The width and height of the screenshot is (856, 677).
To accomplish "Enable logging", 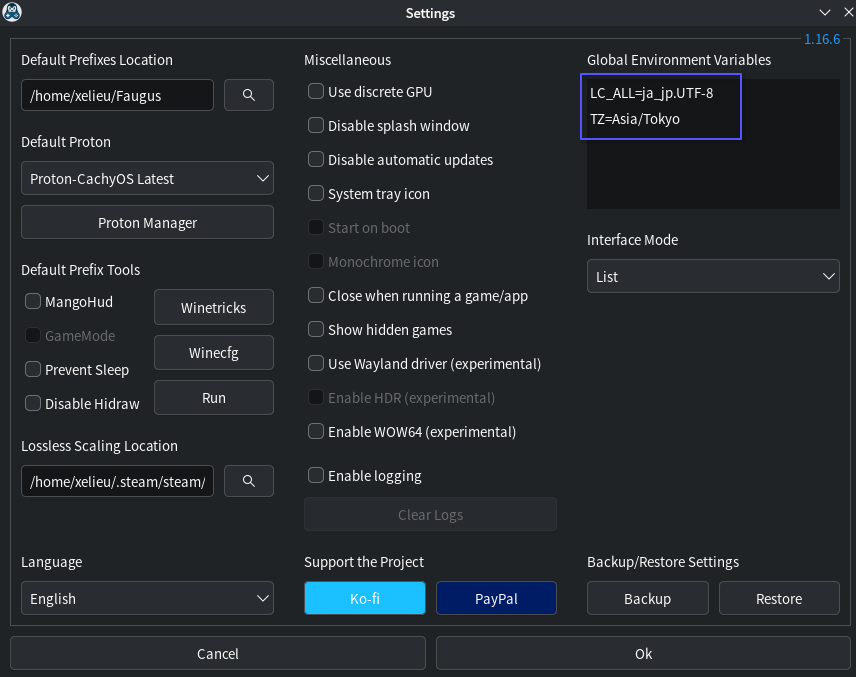I will 315,475.
